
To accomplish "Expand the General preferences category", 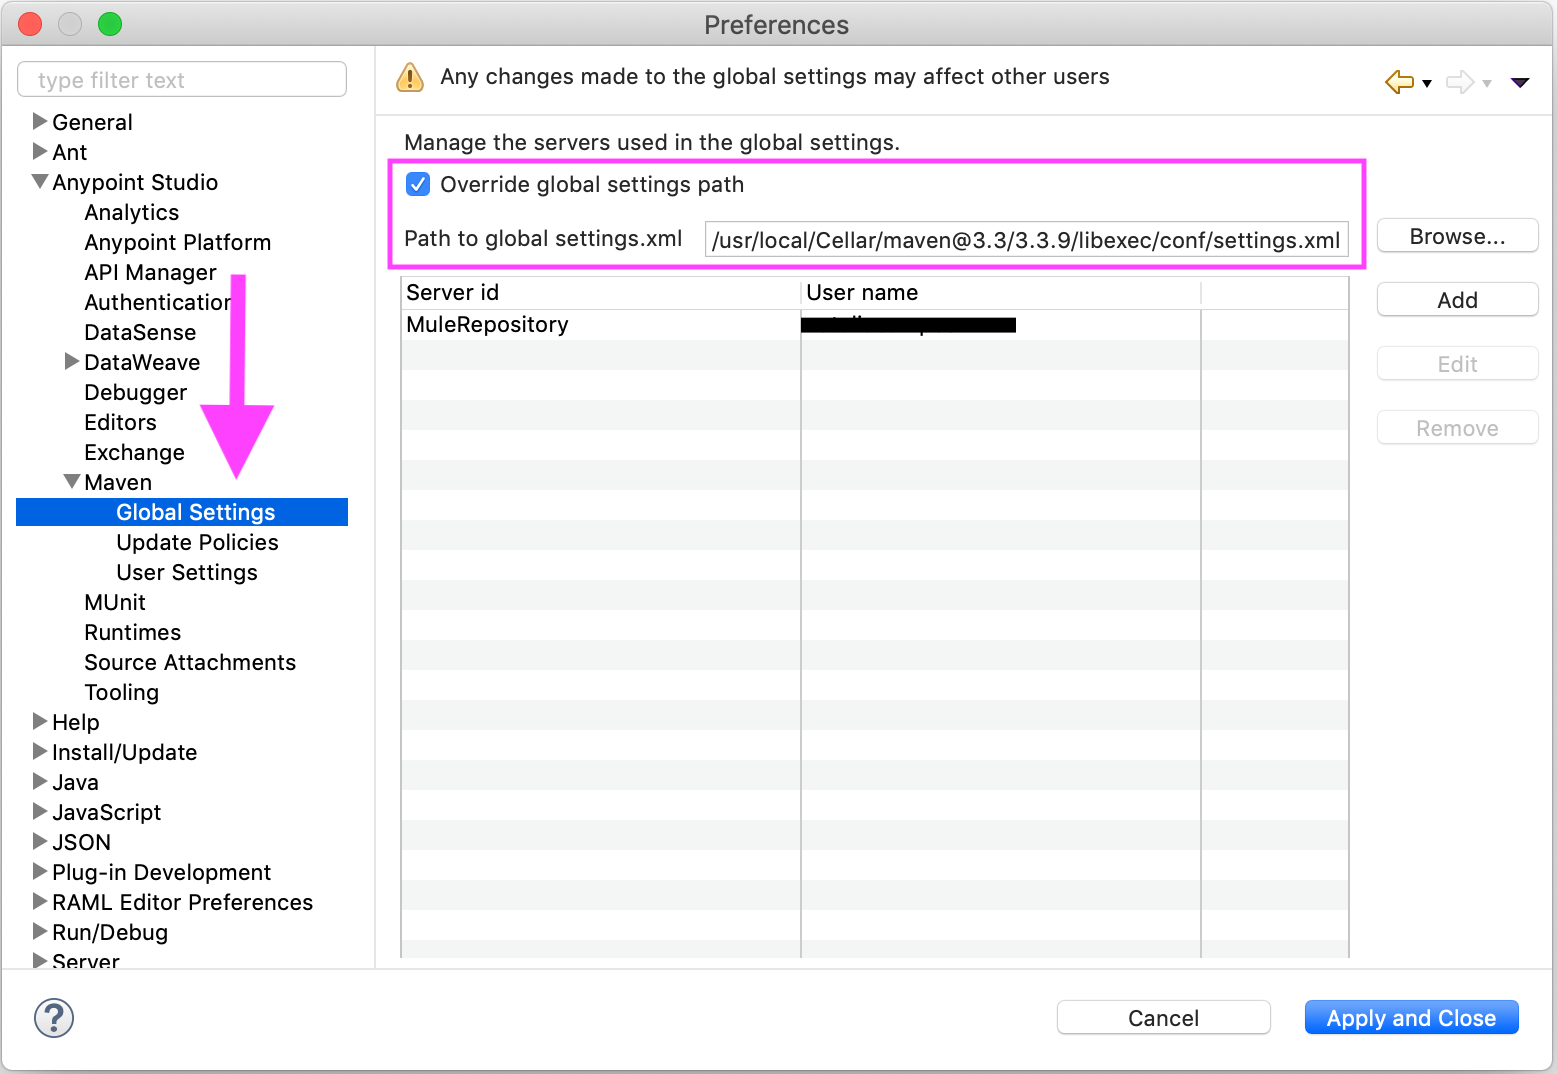I will click(x=40, y=122).
